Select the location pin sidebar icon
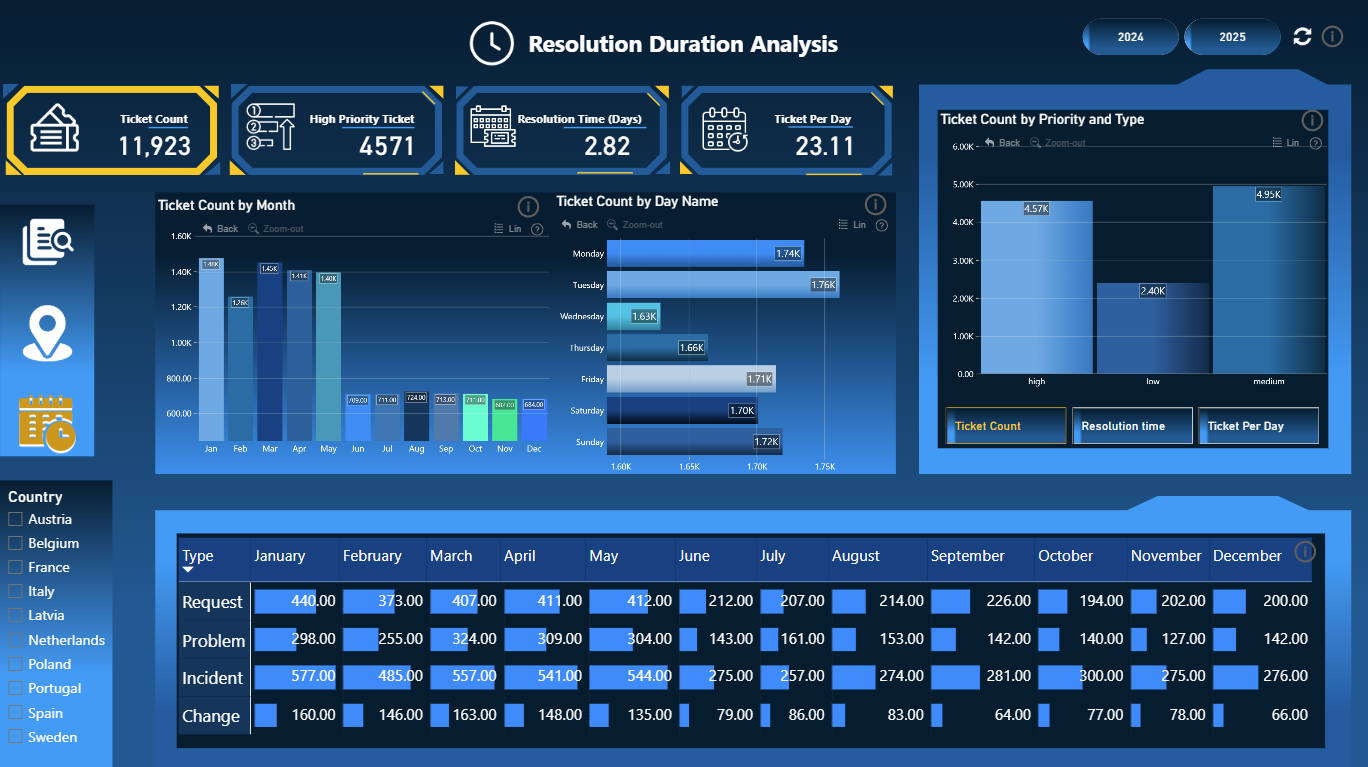 (x=47, y=334)
